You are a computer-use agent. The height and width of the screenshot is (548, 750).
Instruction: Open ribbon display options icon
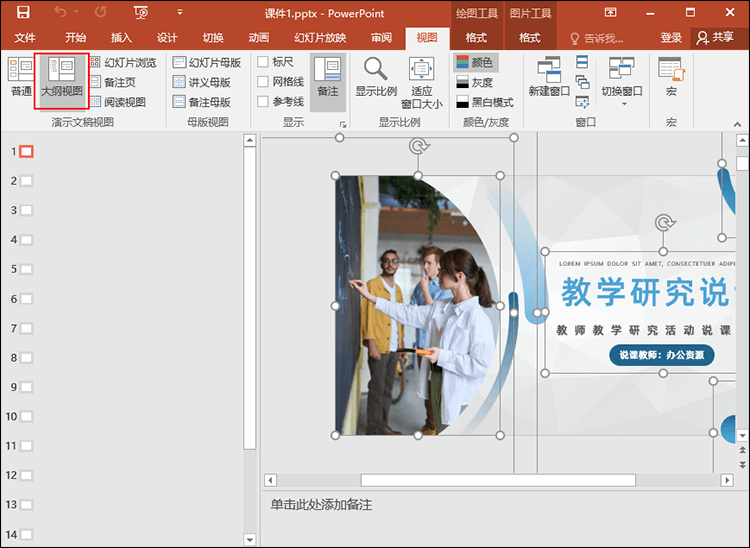[610, 12]
